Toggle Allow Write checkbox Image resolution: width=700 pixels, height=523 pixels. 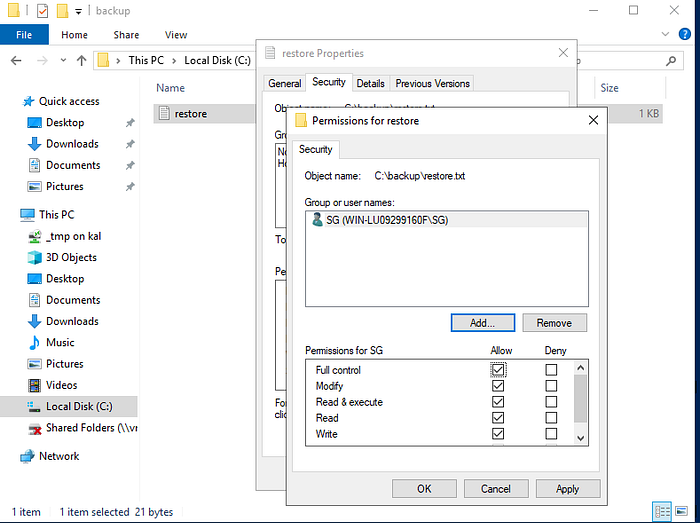pyautogui.click(x=498, y=434)
